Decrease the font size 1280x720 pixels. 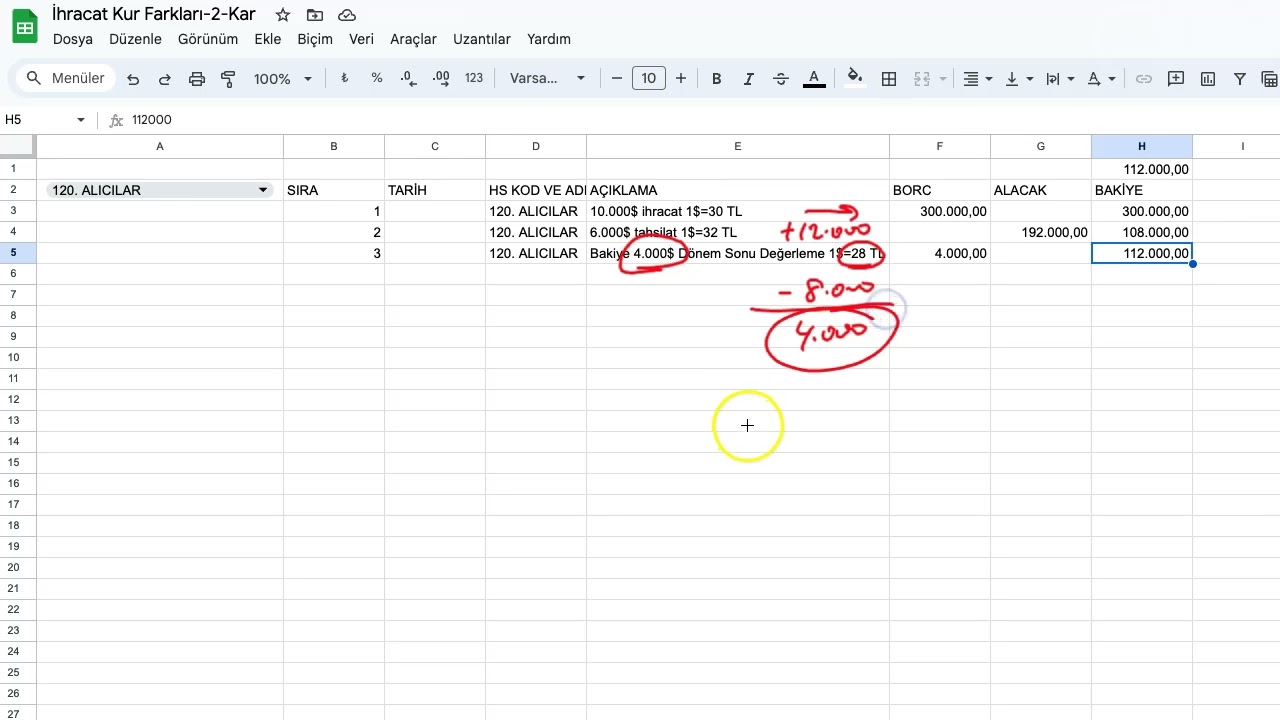coord(617,79)
